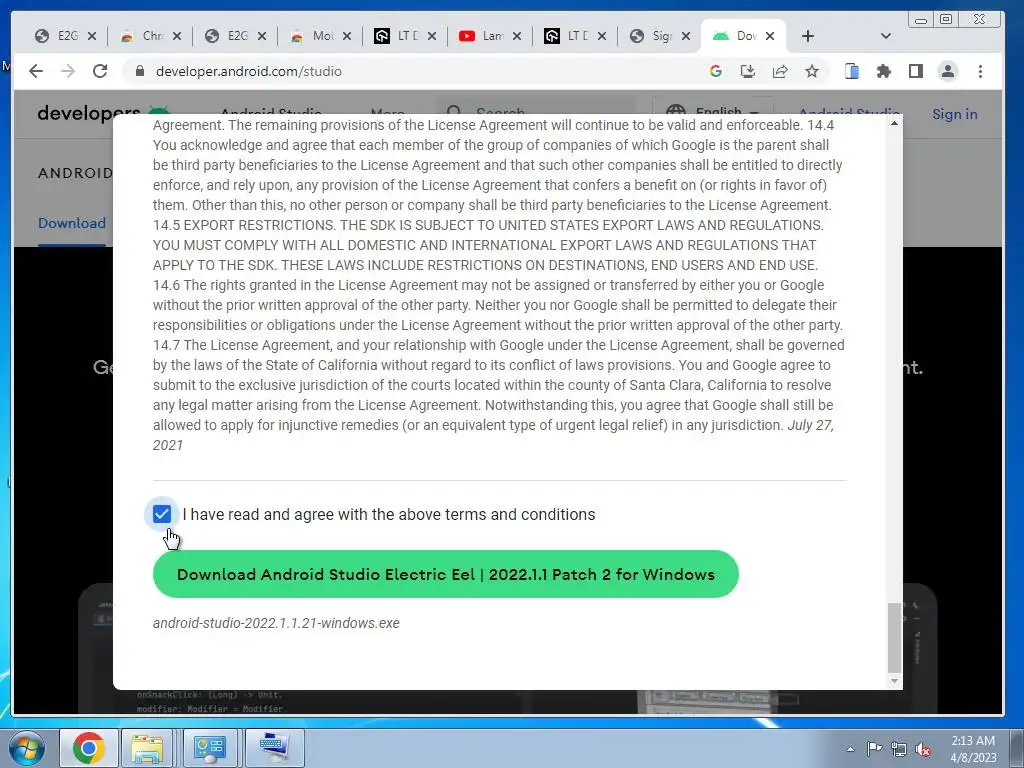Open the Chrome profile avatar
This screenshot has height=768, width=1024.
[948, 71]
